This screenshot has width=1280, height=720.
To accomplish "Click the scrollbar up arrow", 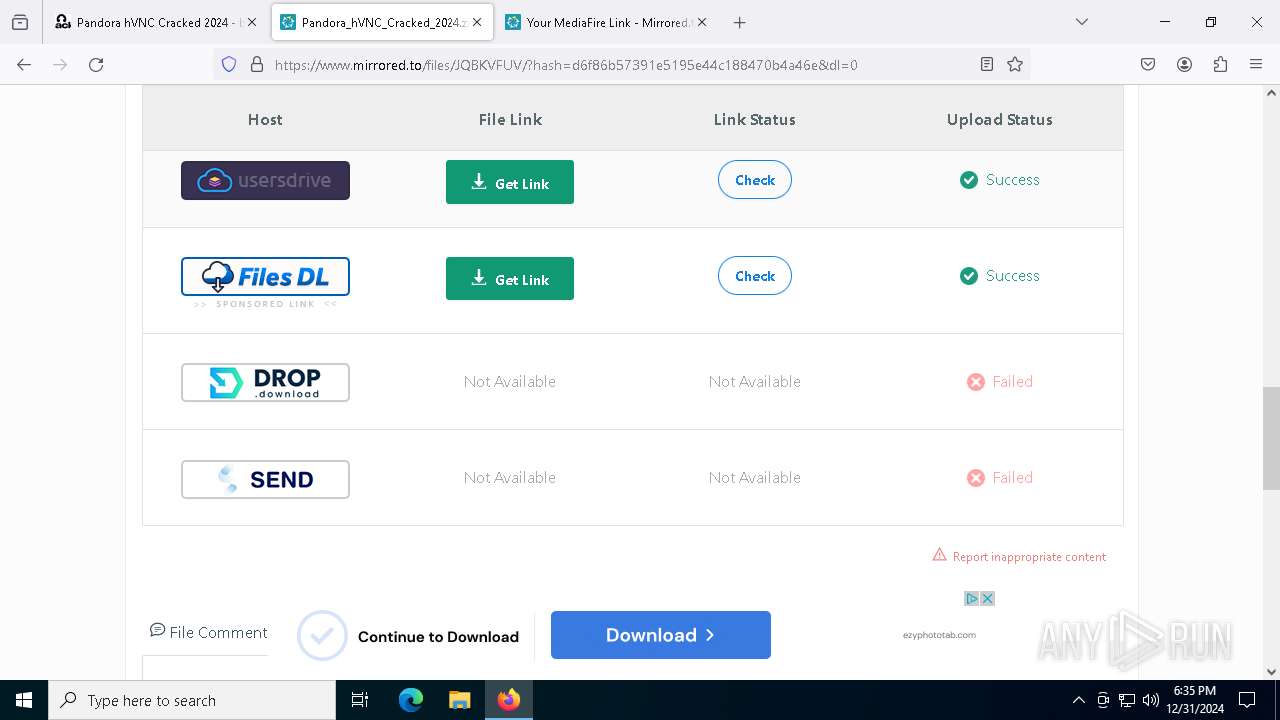I will (x=1271, y=93).
